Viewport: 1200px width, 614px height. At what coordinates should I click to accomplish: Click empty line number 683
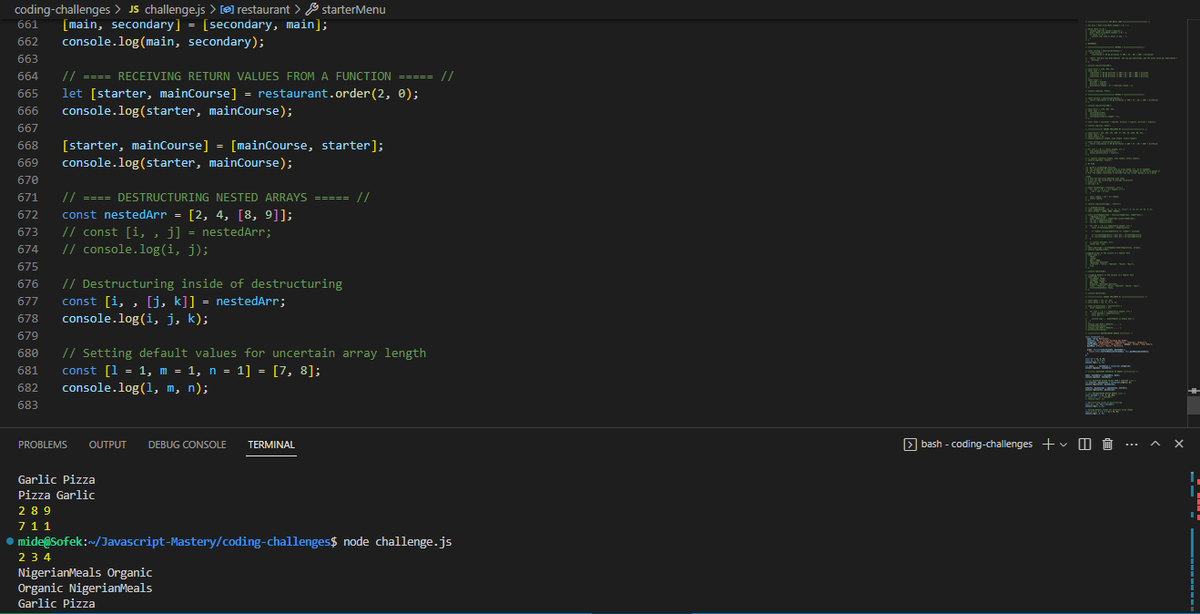tap(28, 405)
